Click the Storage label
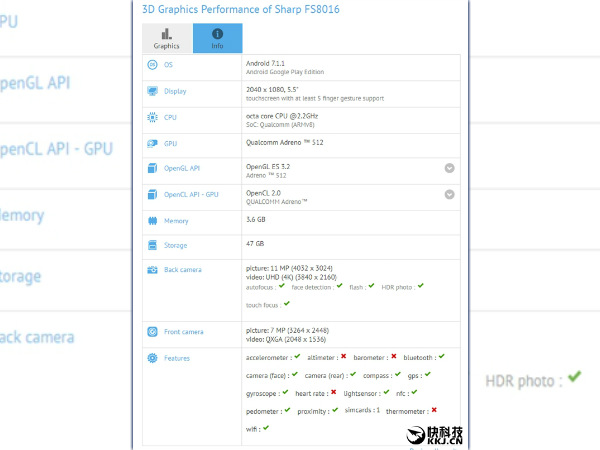Screen dimensions: 600x450 click(176, 245)
